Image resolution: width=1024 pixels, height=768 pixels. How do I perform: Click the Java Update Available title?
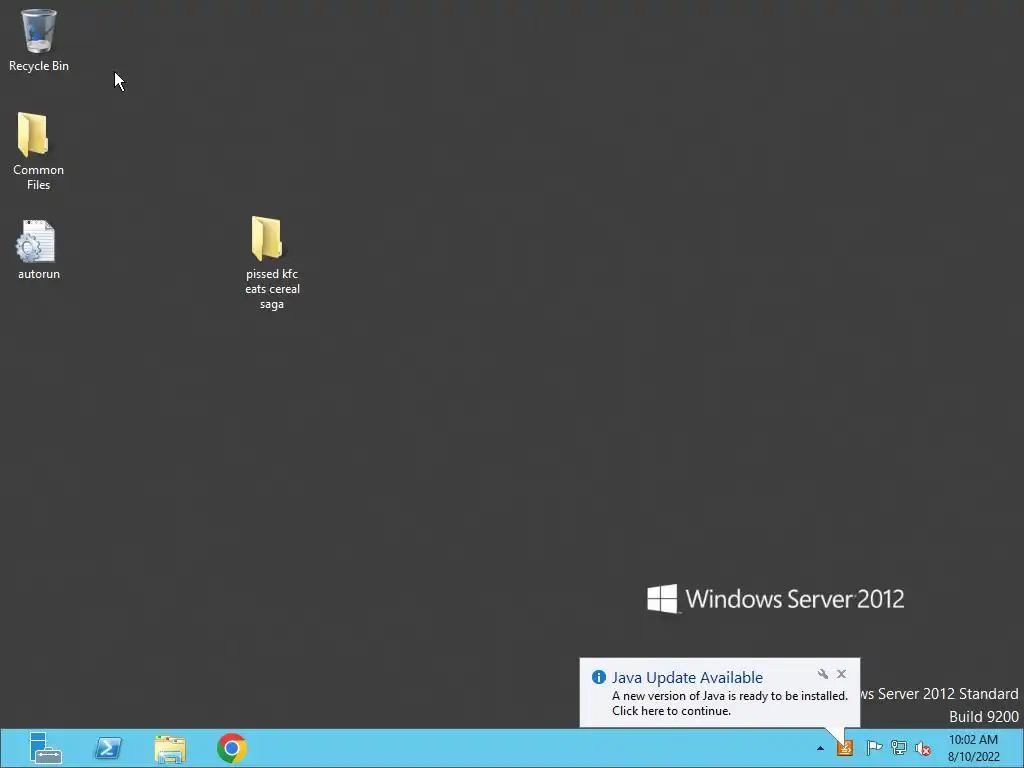687,677
